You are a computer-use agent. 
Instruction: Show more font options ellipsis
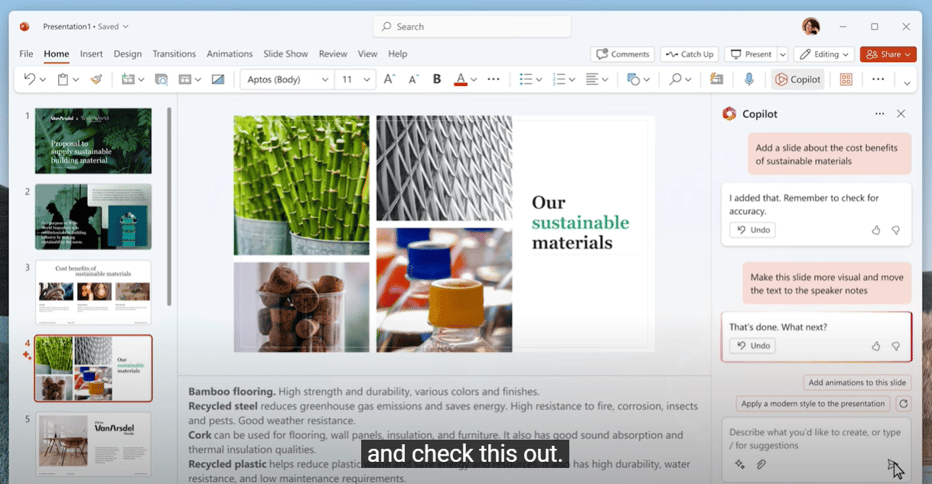493,79
